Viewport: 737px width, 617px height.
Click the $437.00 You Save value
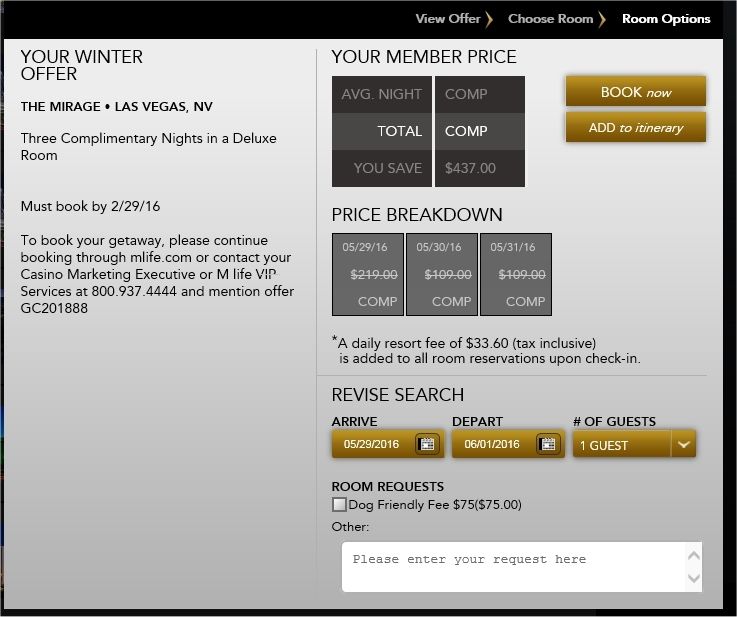point(470,168)
